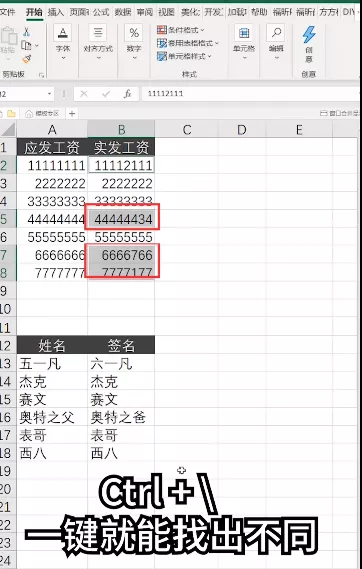
Task: Select cell with value 6666766
Action: click(x=121, y=255)
